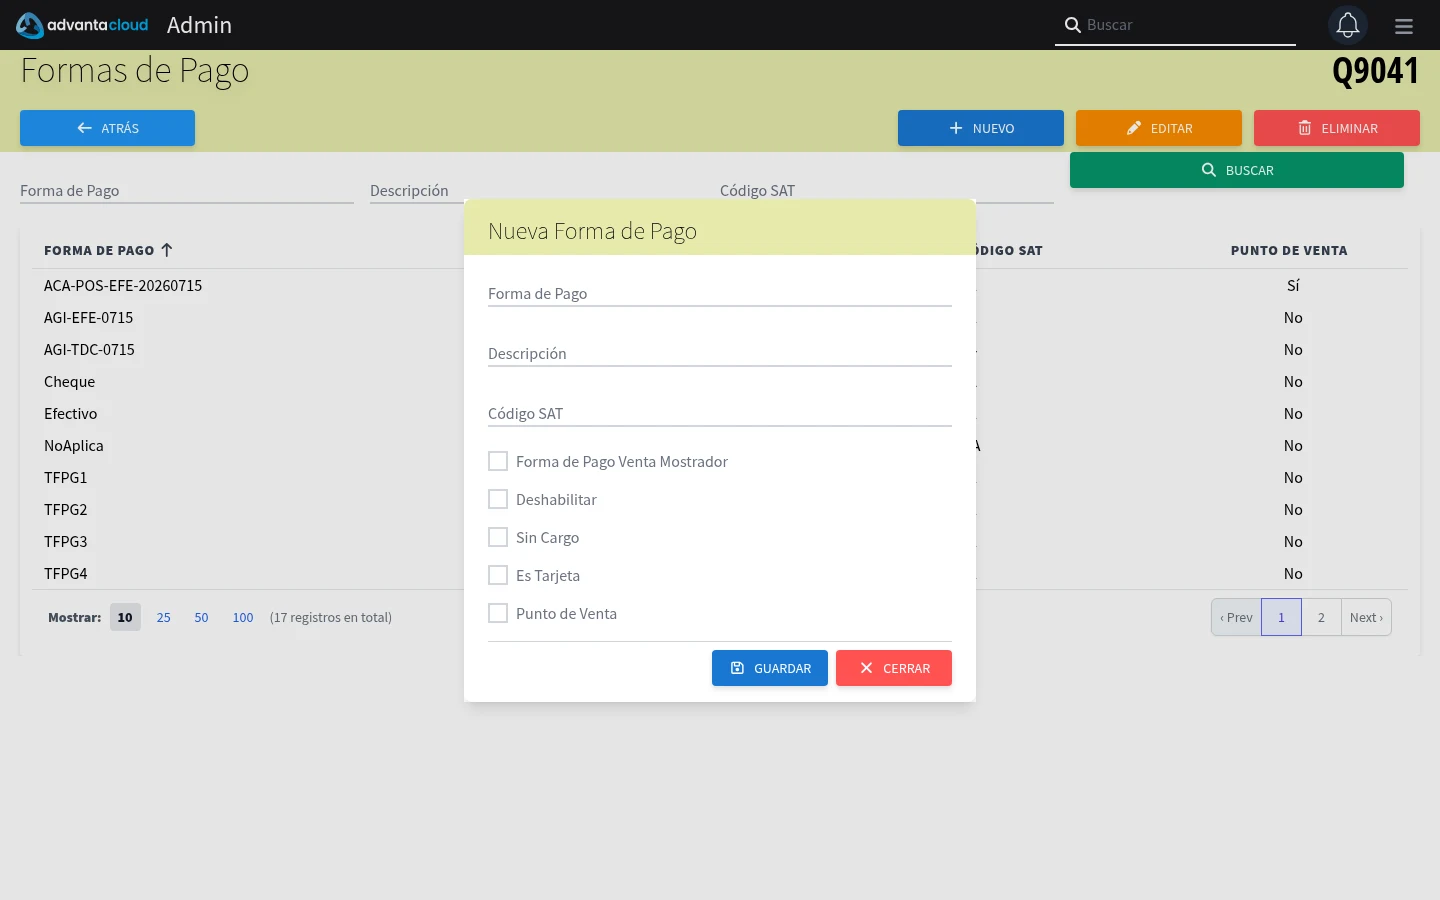Open the hamburger menu icon
Viewport: 1440px width, 900px height.
coord(1404,26)
